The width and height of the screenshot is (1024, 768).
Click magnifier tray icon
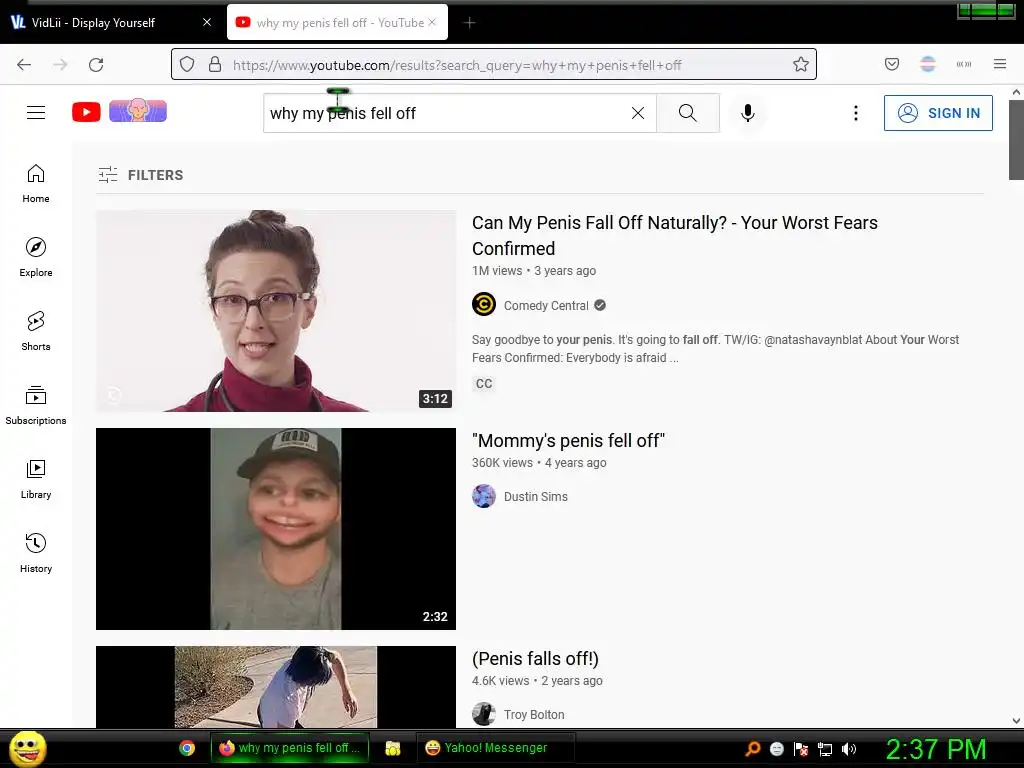click(x=753, y=749)
